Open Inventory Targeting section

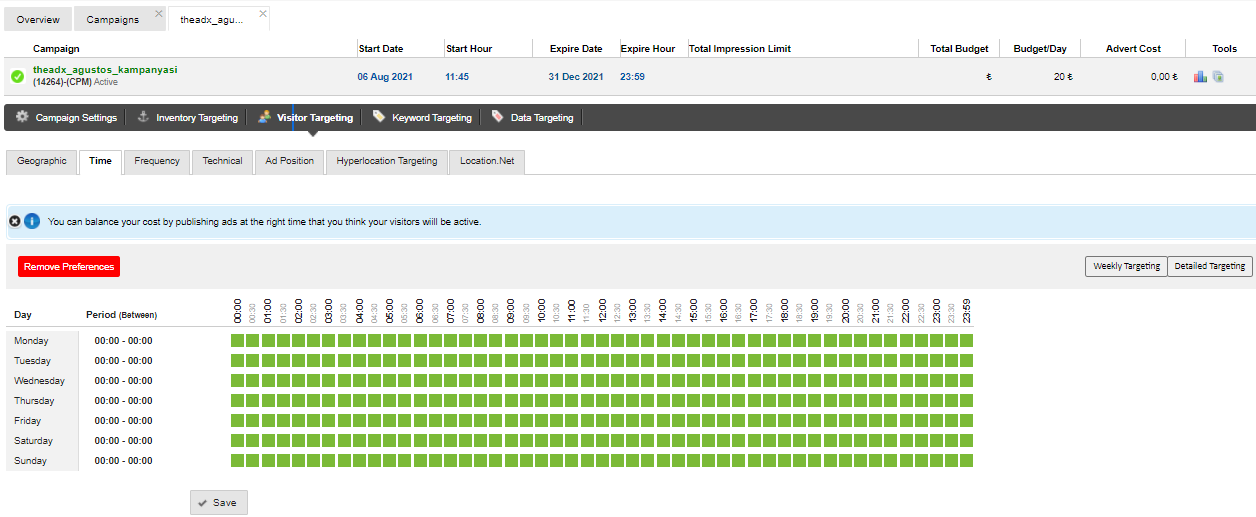(x=197, y=118)
